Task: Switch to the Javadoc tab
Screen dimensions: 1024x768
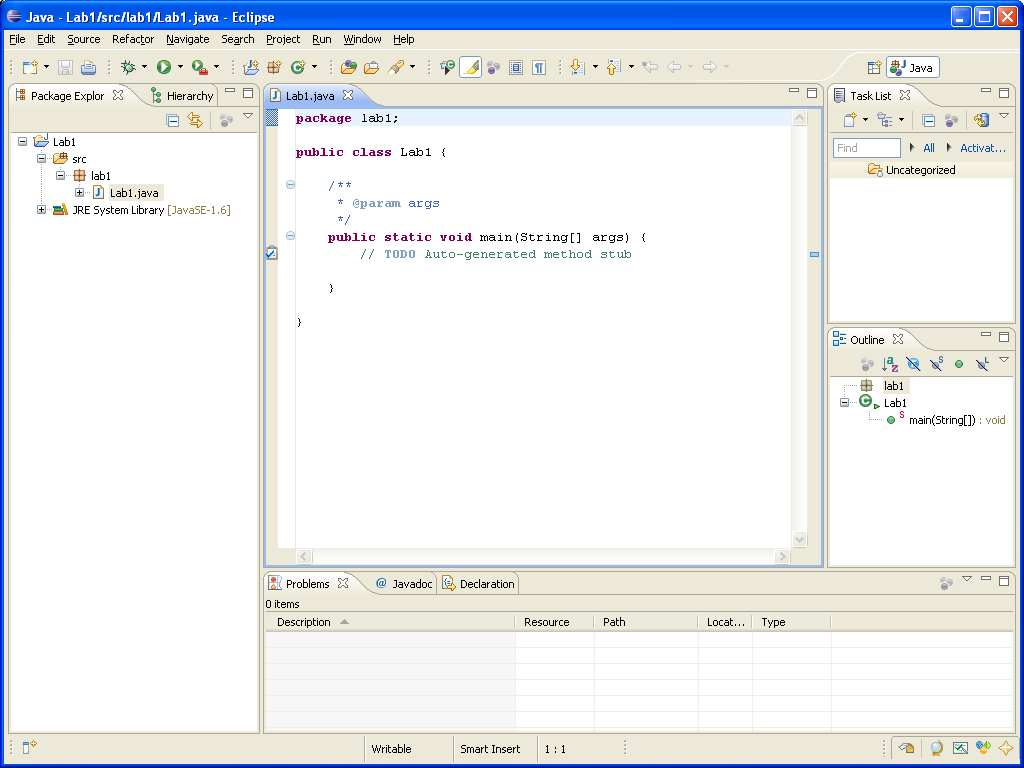Action: click(x=405, y=584)
